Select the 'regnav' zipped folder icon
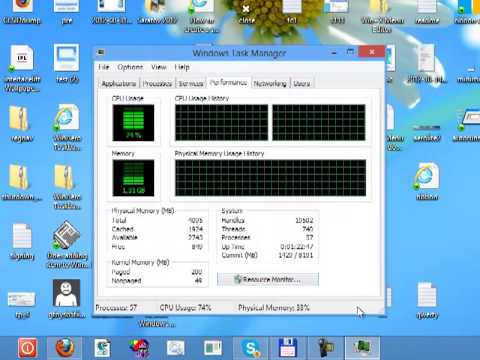480x360 pixels. pos(21,123)
